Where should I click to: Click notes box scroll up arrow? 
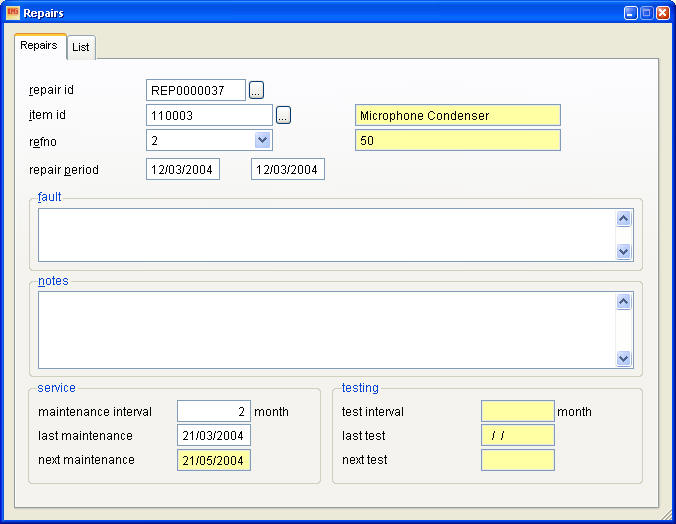(623, 301)
